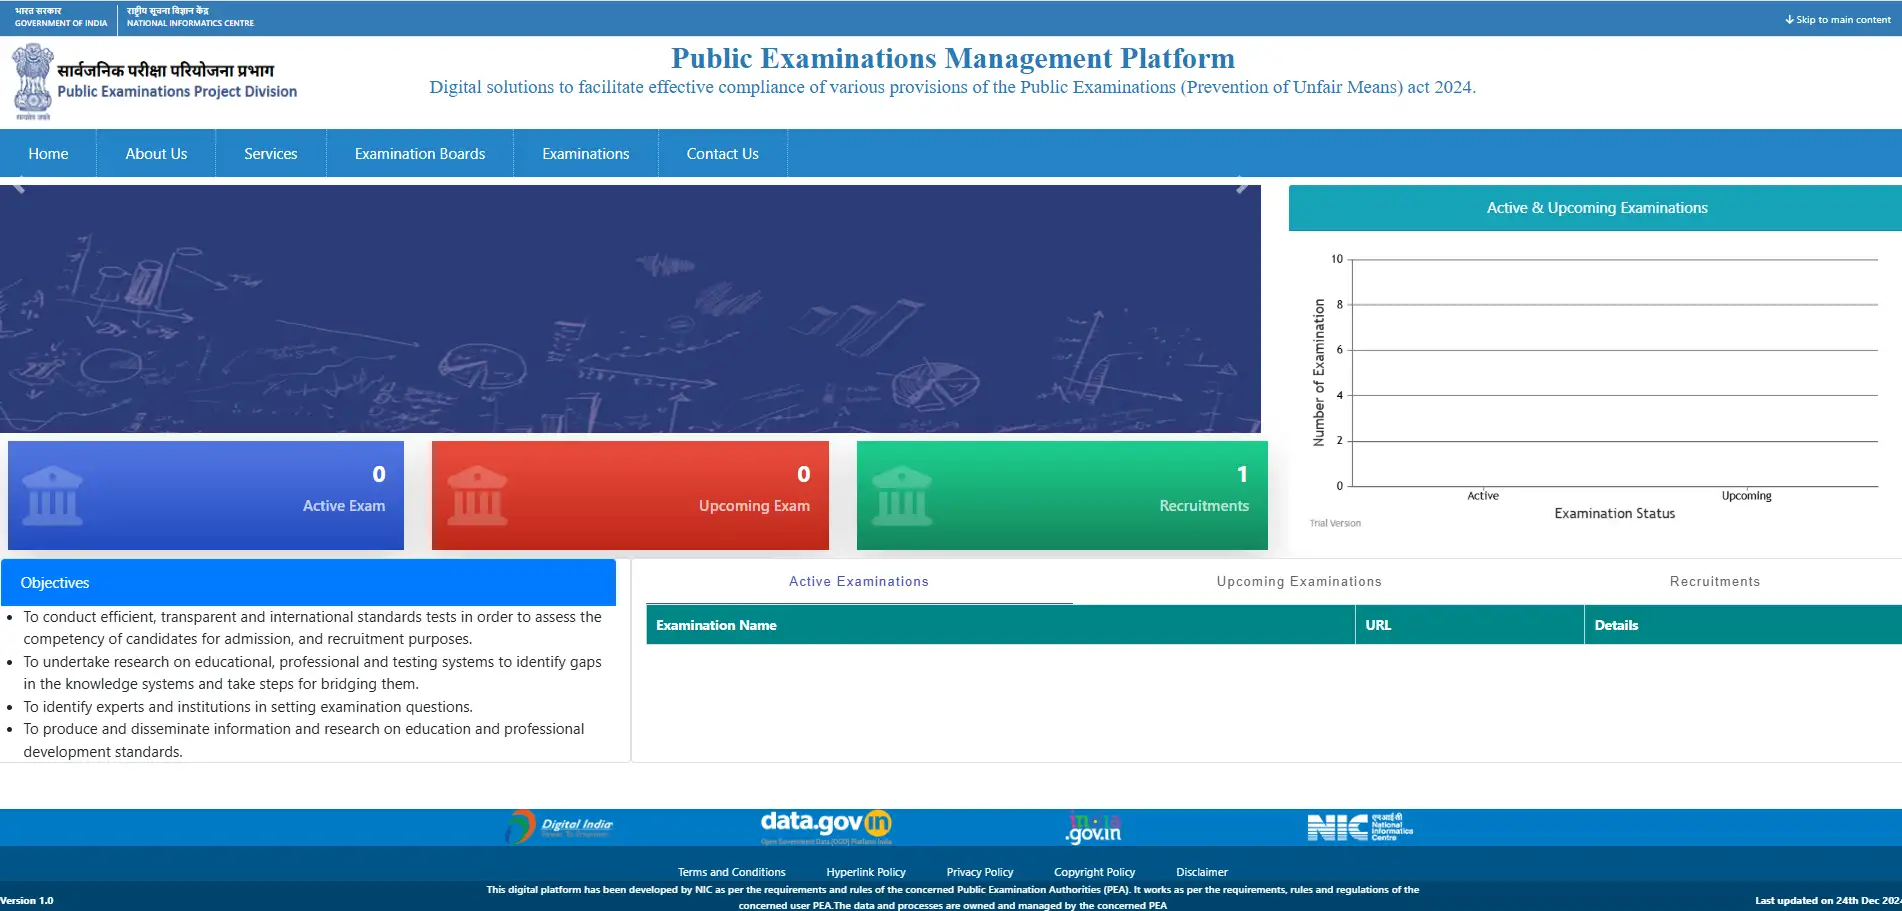Switch to Upcoming Examinations tab
The width and height of the screenshot is (1902, 911).
pos(1299,581)
